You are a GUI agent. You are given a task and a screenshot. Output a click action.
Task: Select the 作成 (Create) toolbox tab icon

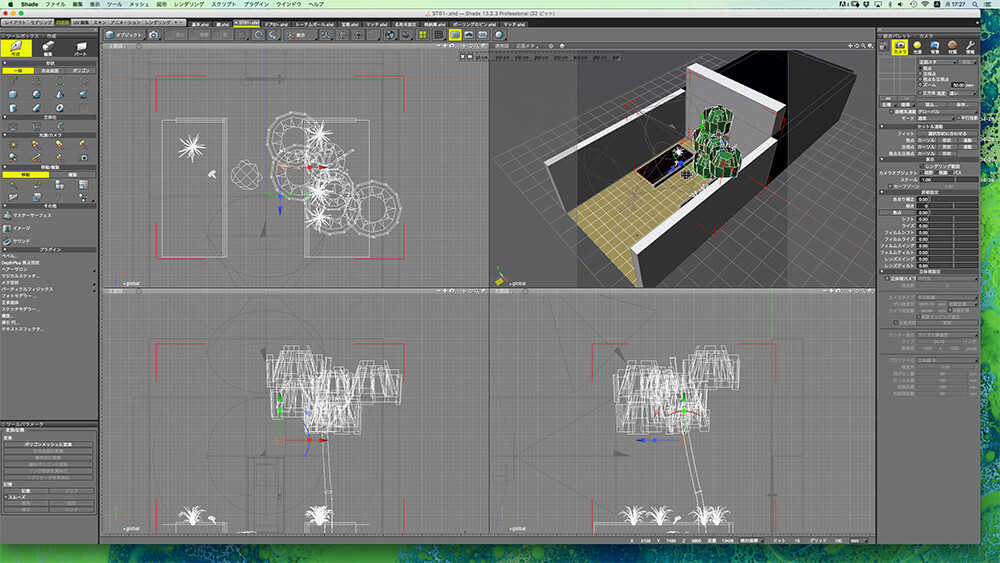pyautogui.click(x=14, y=47)
